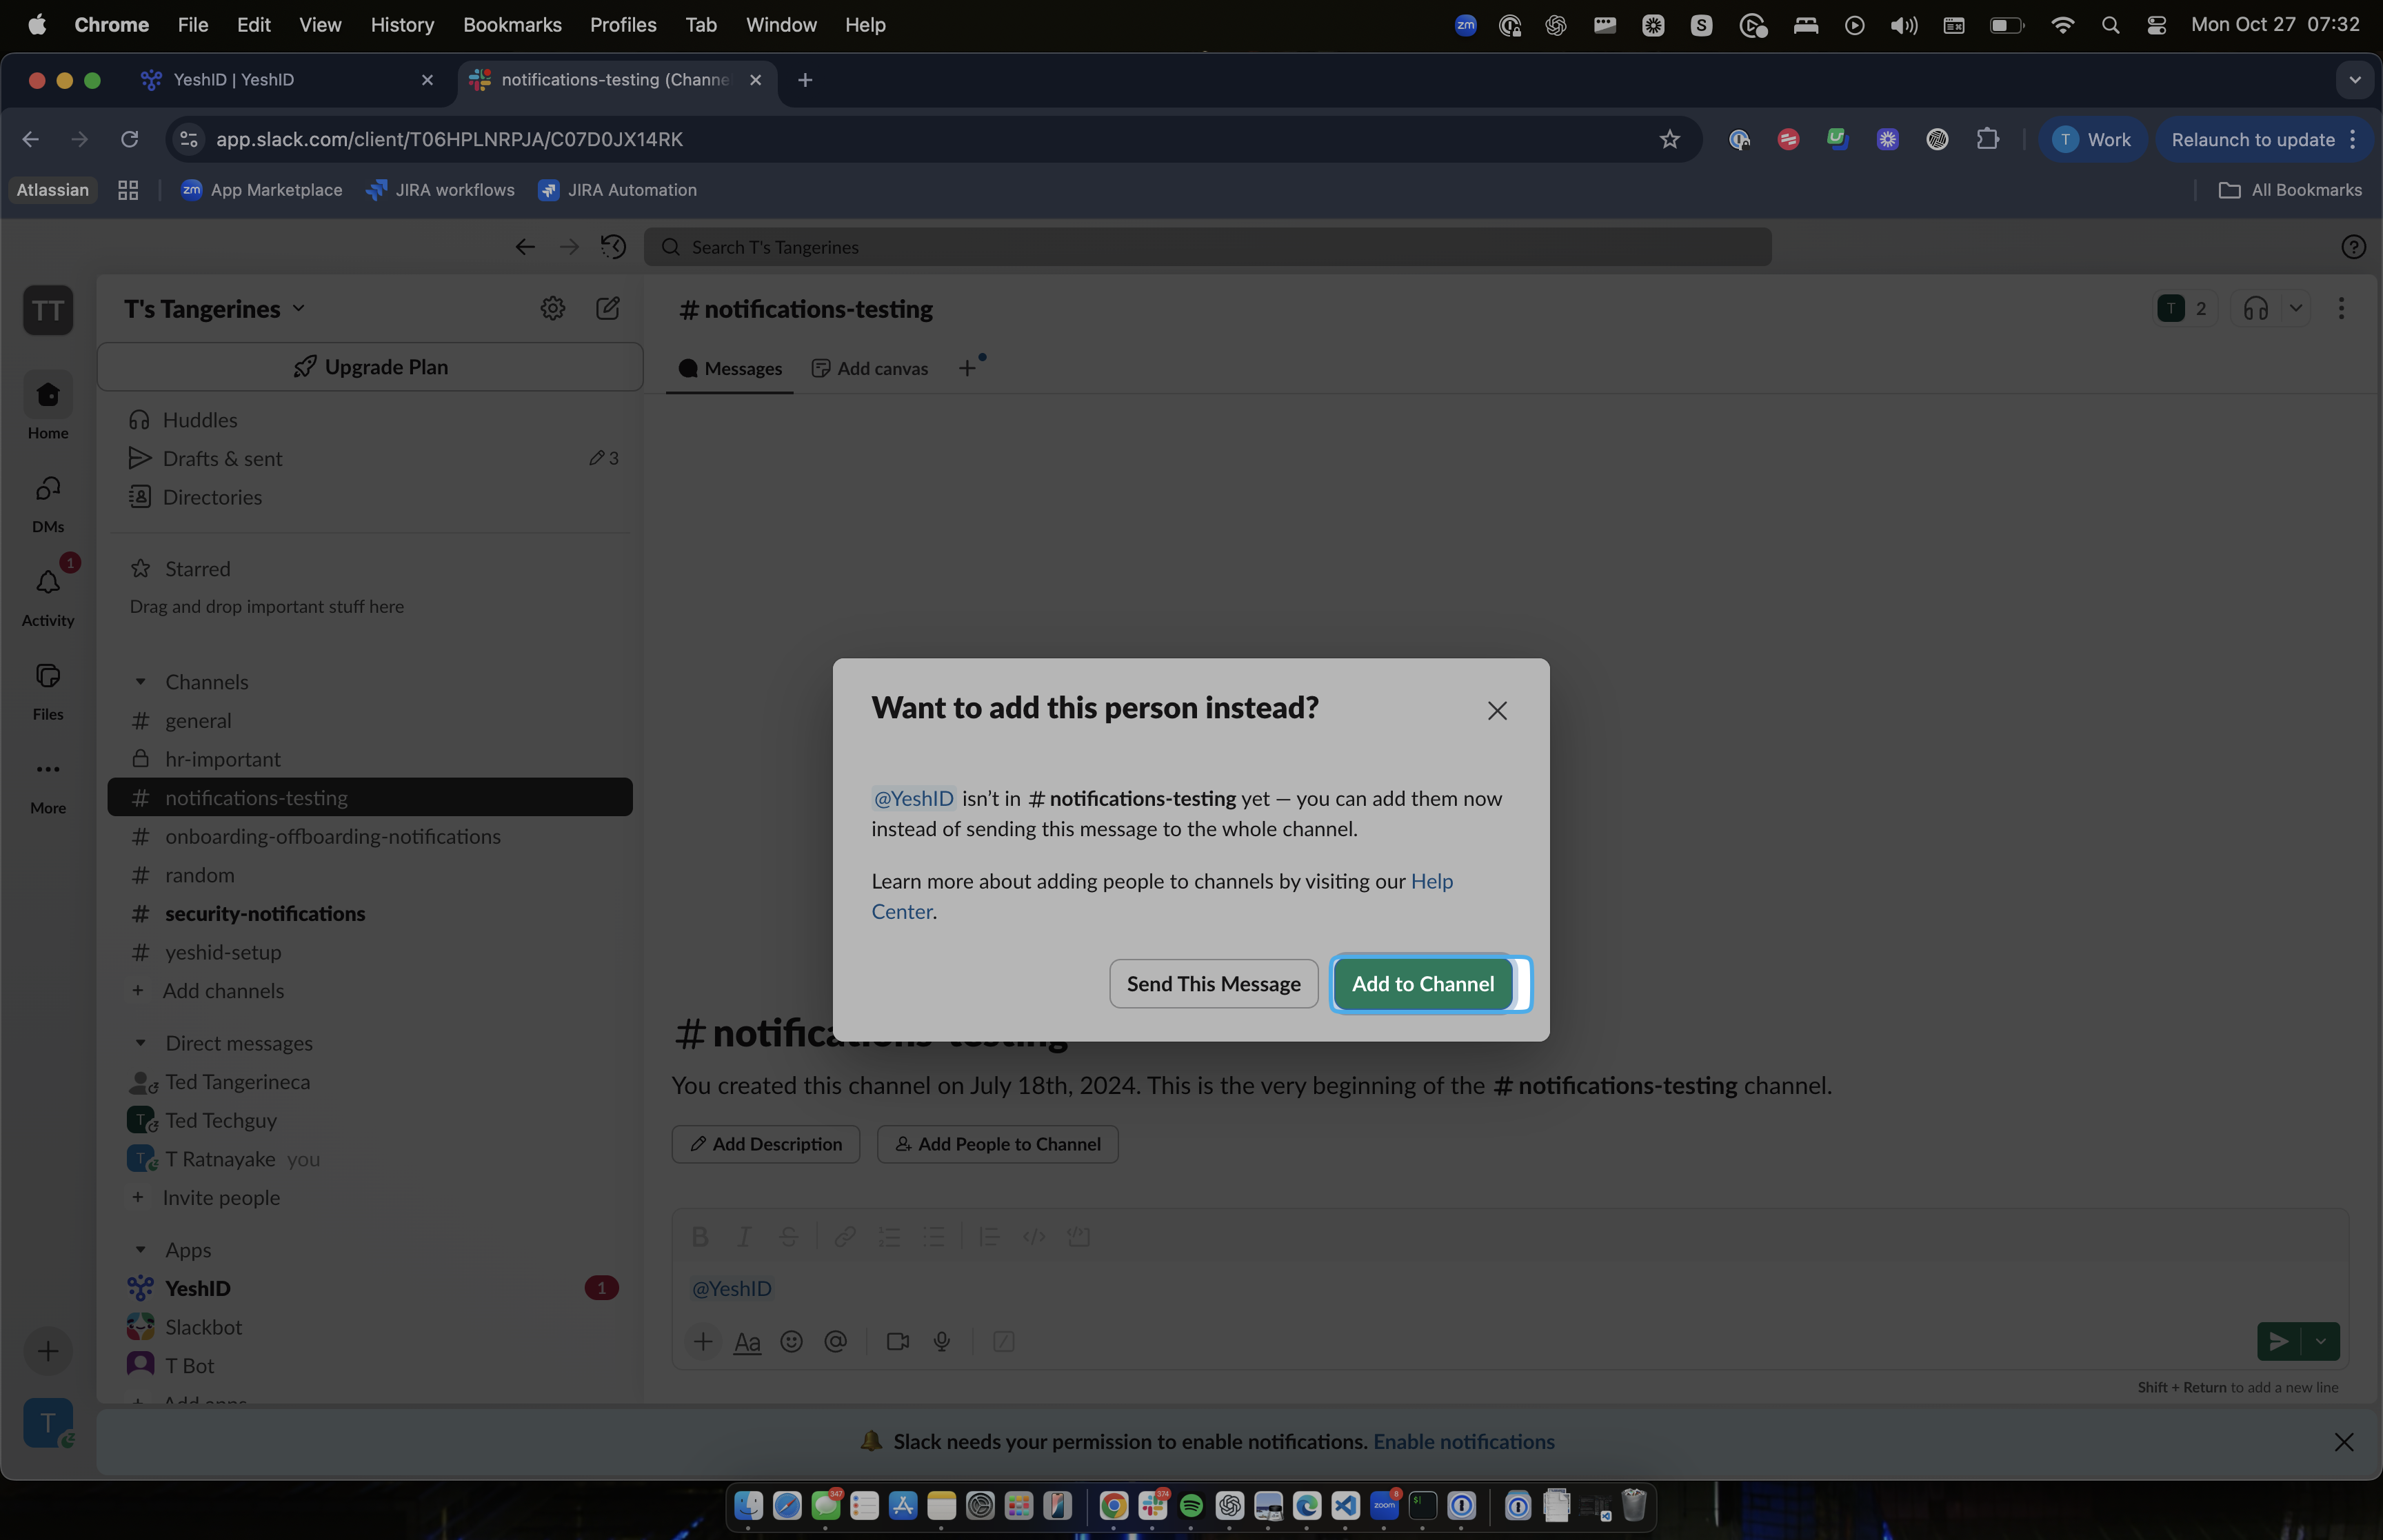Open workspace settings gear icon
This screenshot has height=1540, width=2383.
553,308
